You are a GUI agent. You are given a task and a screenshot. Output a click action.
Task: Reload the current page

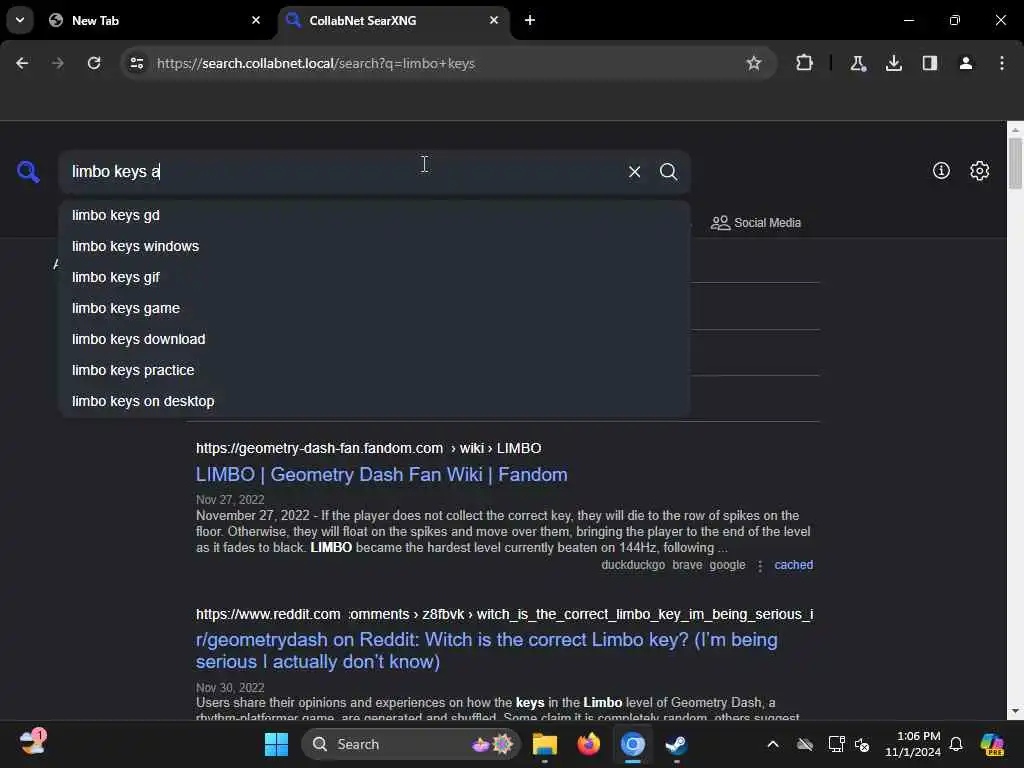coord(94,63)
